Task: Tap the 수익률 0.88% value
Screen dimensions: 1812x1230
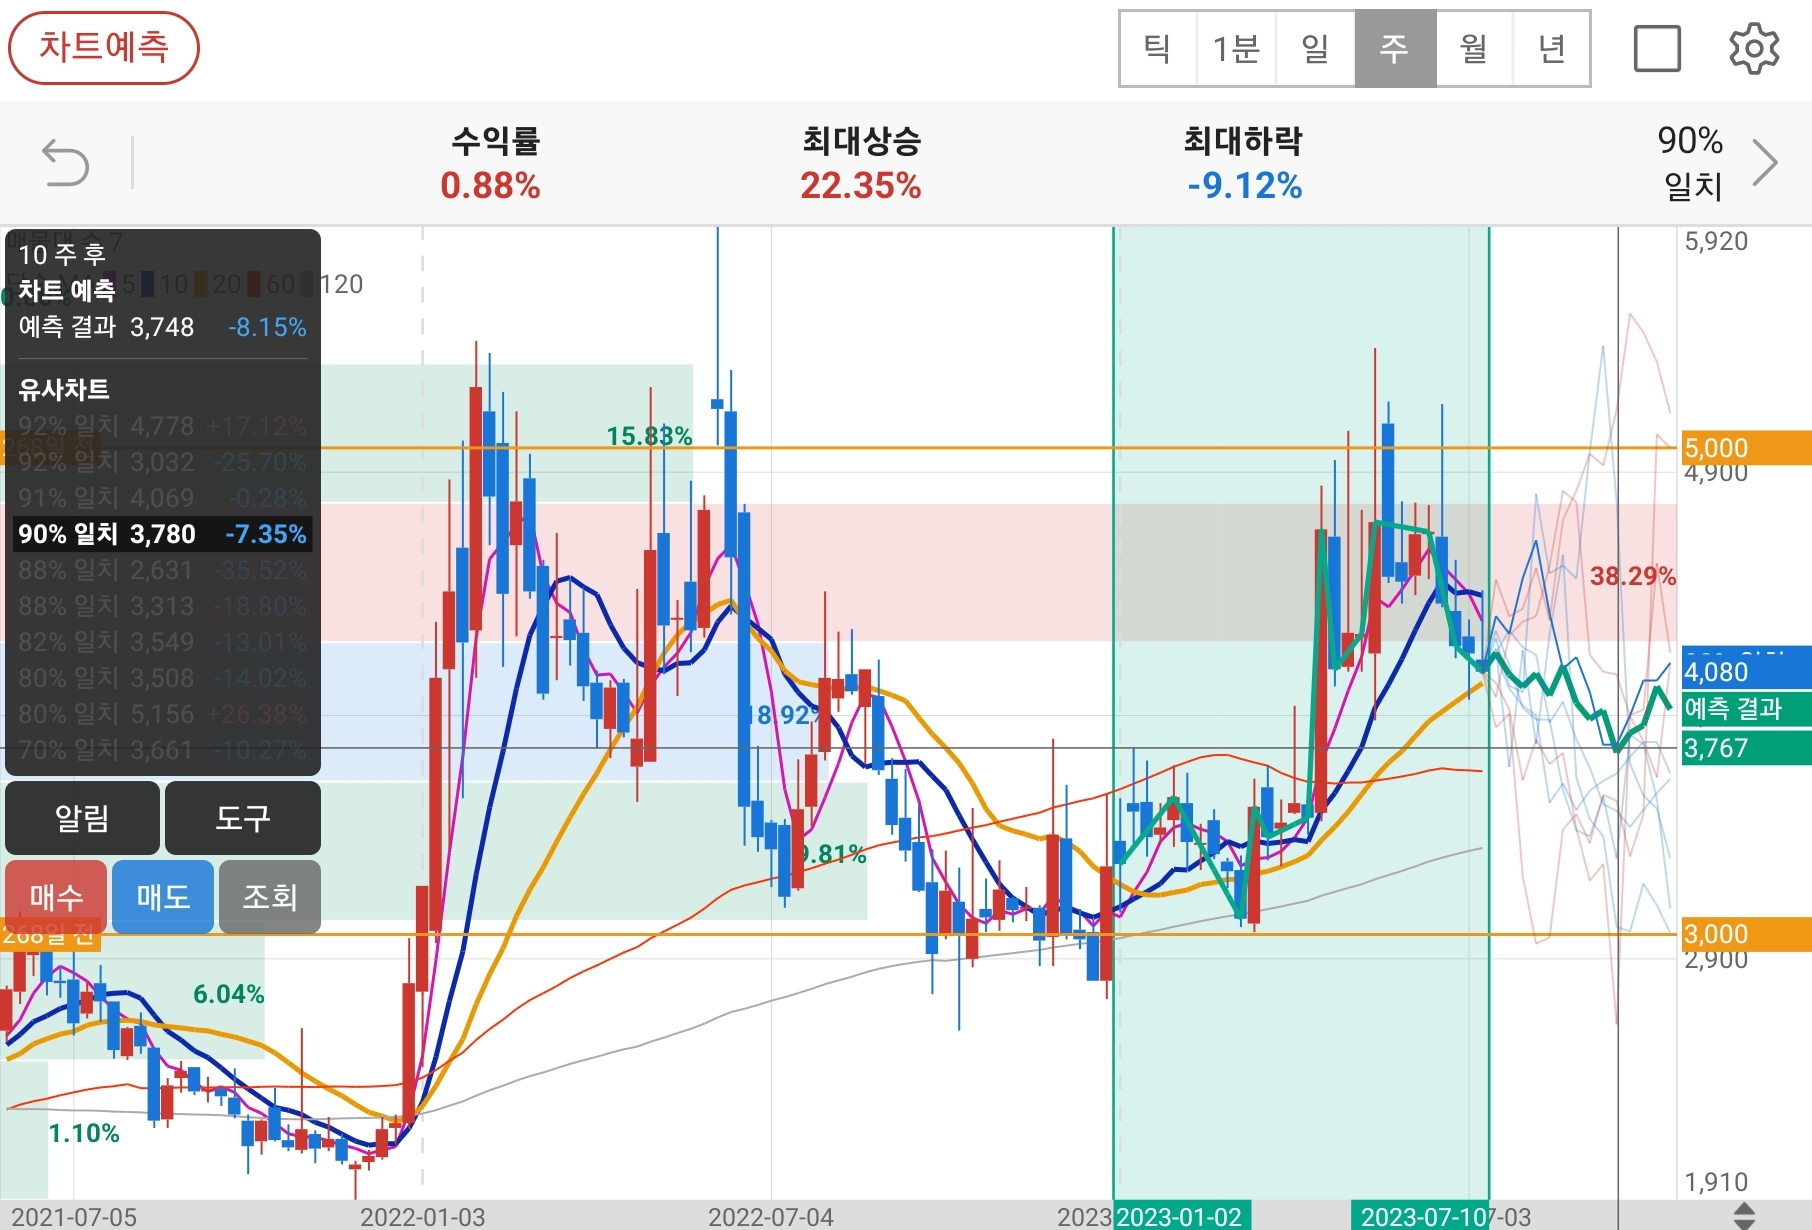Action: point(491,186)
